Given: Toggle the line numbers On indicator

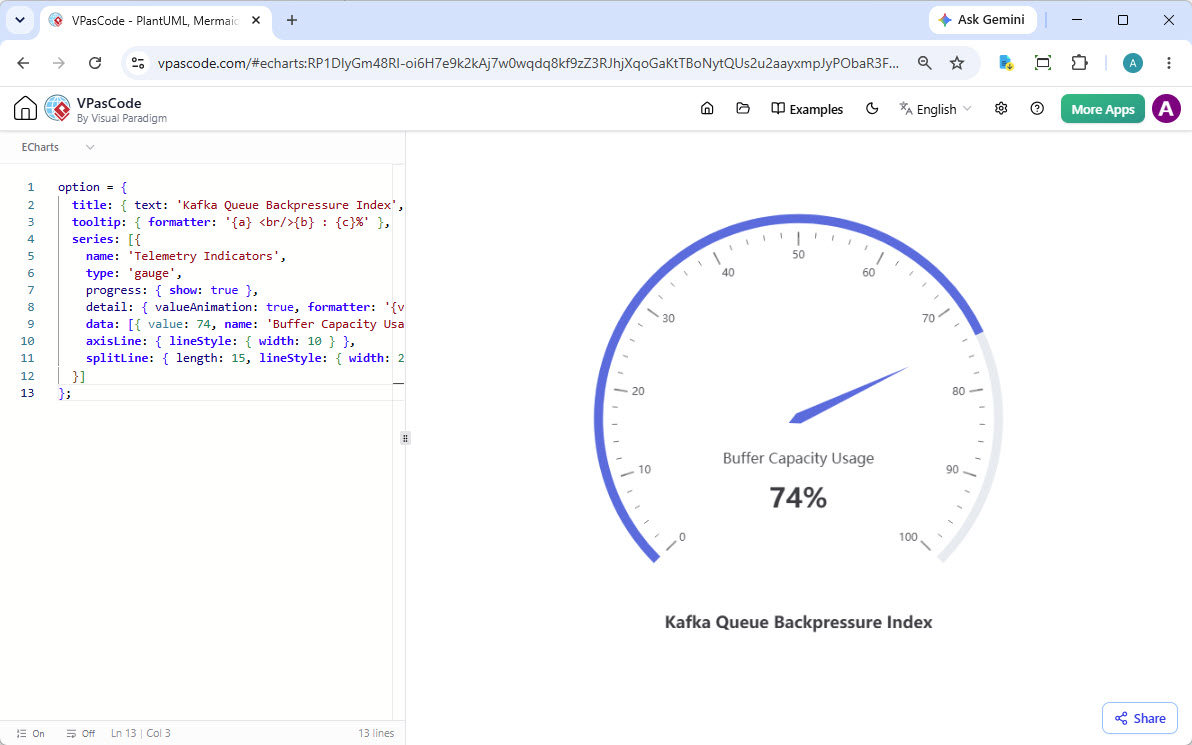Looking at the screenshot, I should 31,733.
